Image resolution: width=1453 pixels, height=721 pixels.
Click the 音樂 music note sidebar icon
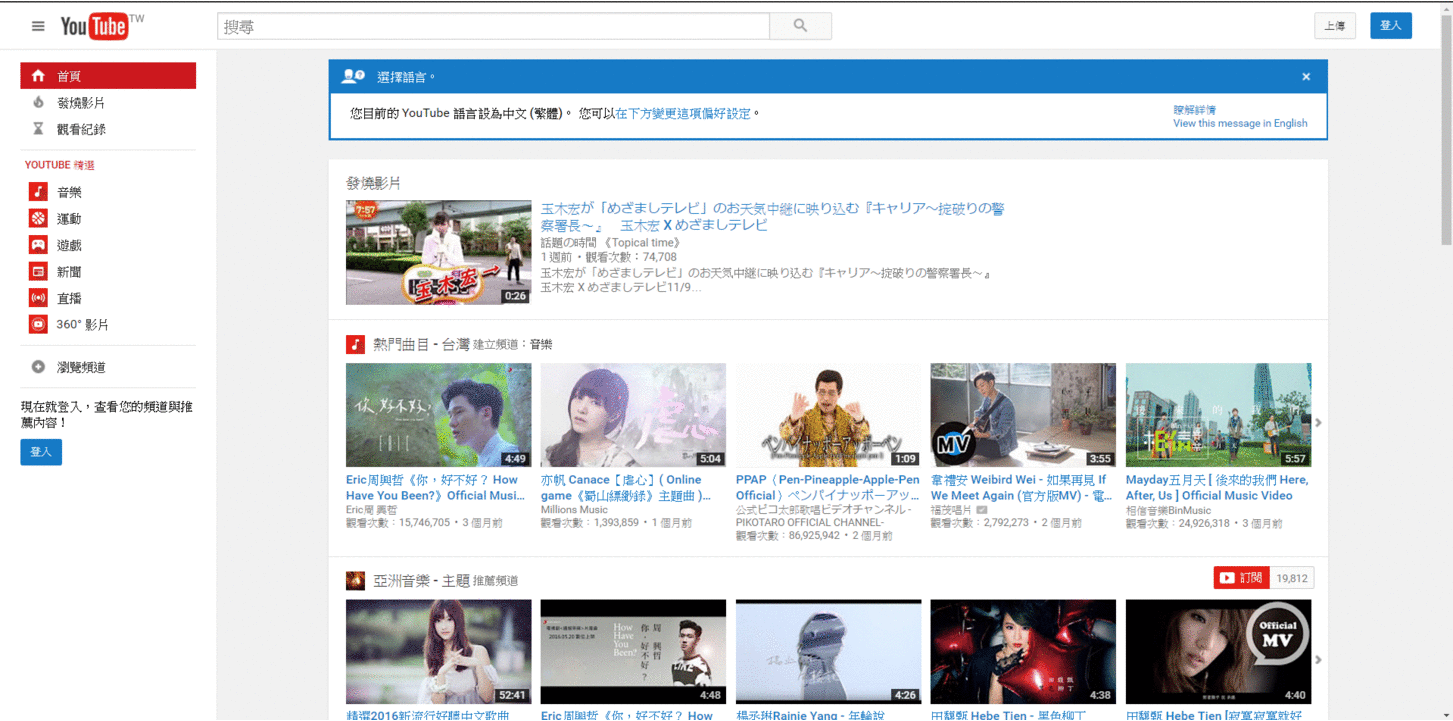[x=38, y=192]
